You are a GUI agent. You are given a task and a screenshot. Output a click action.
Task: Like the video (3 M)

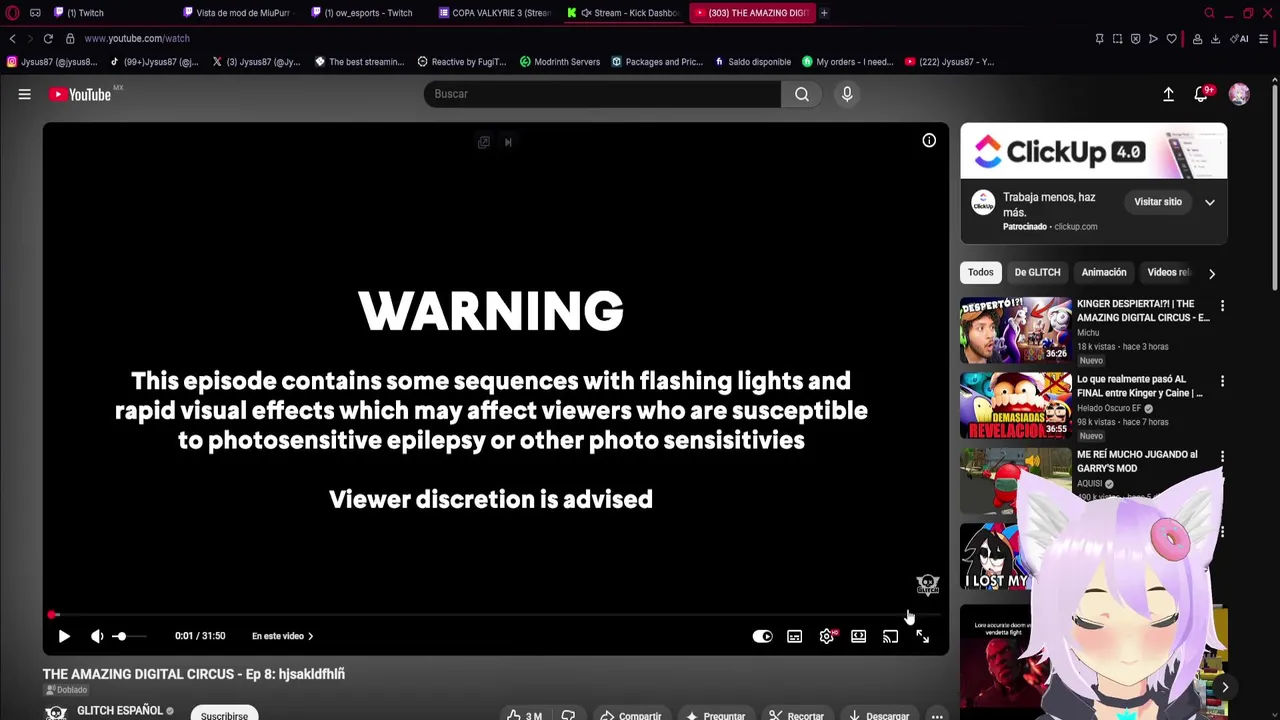[525, 716]
